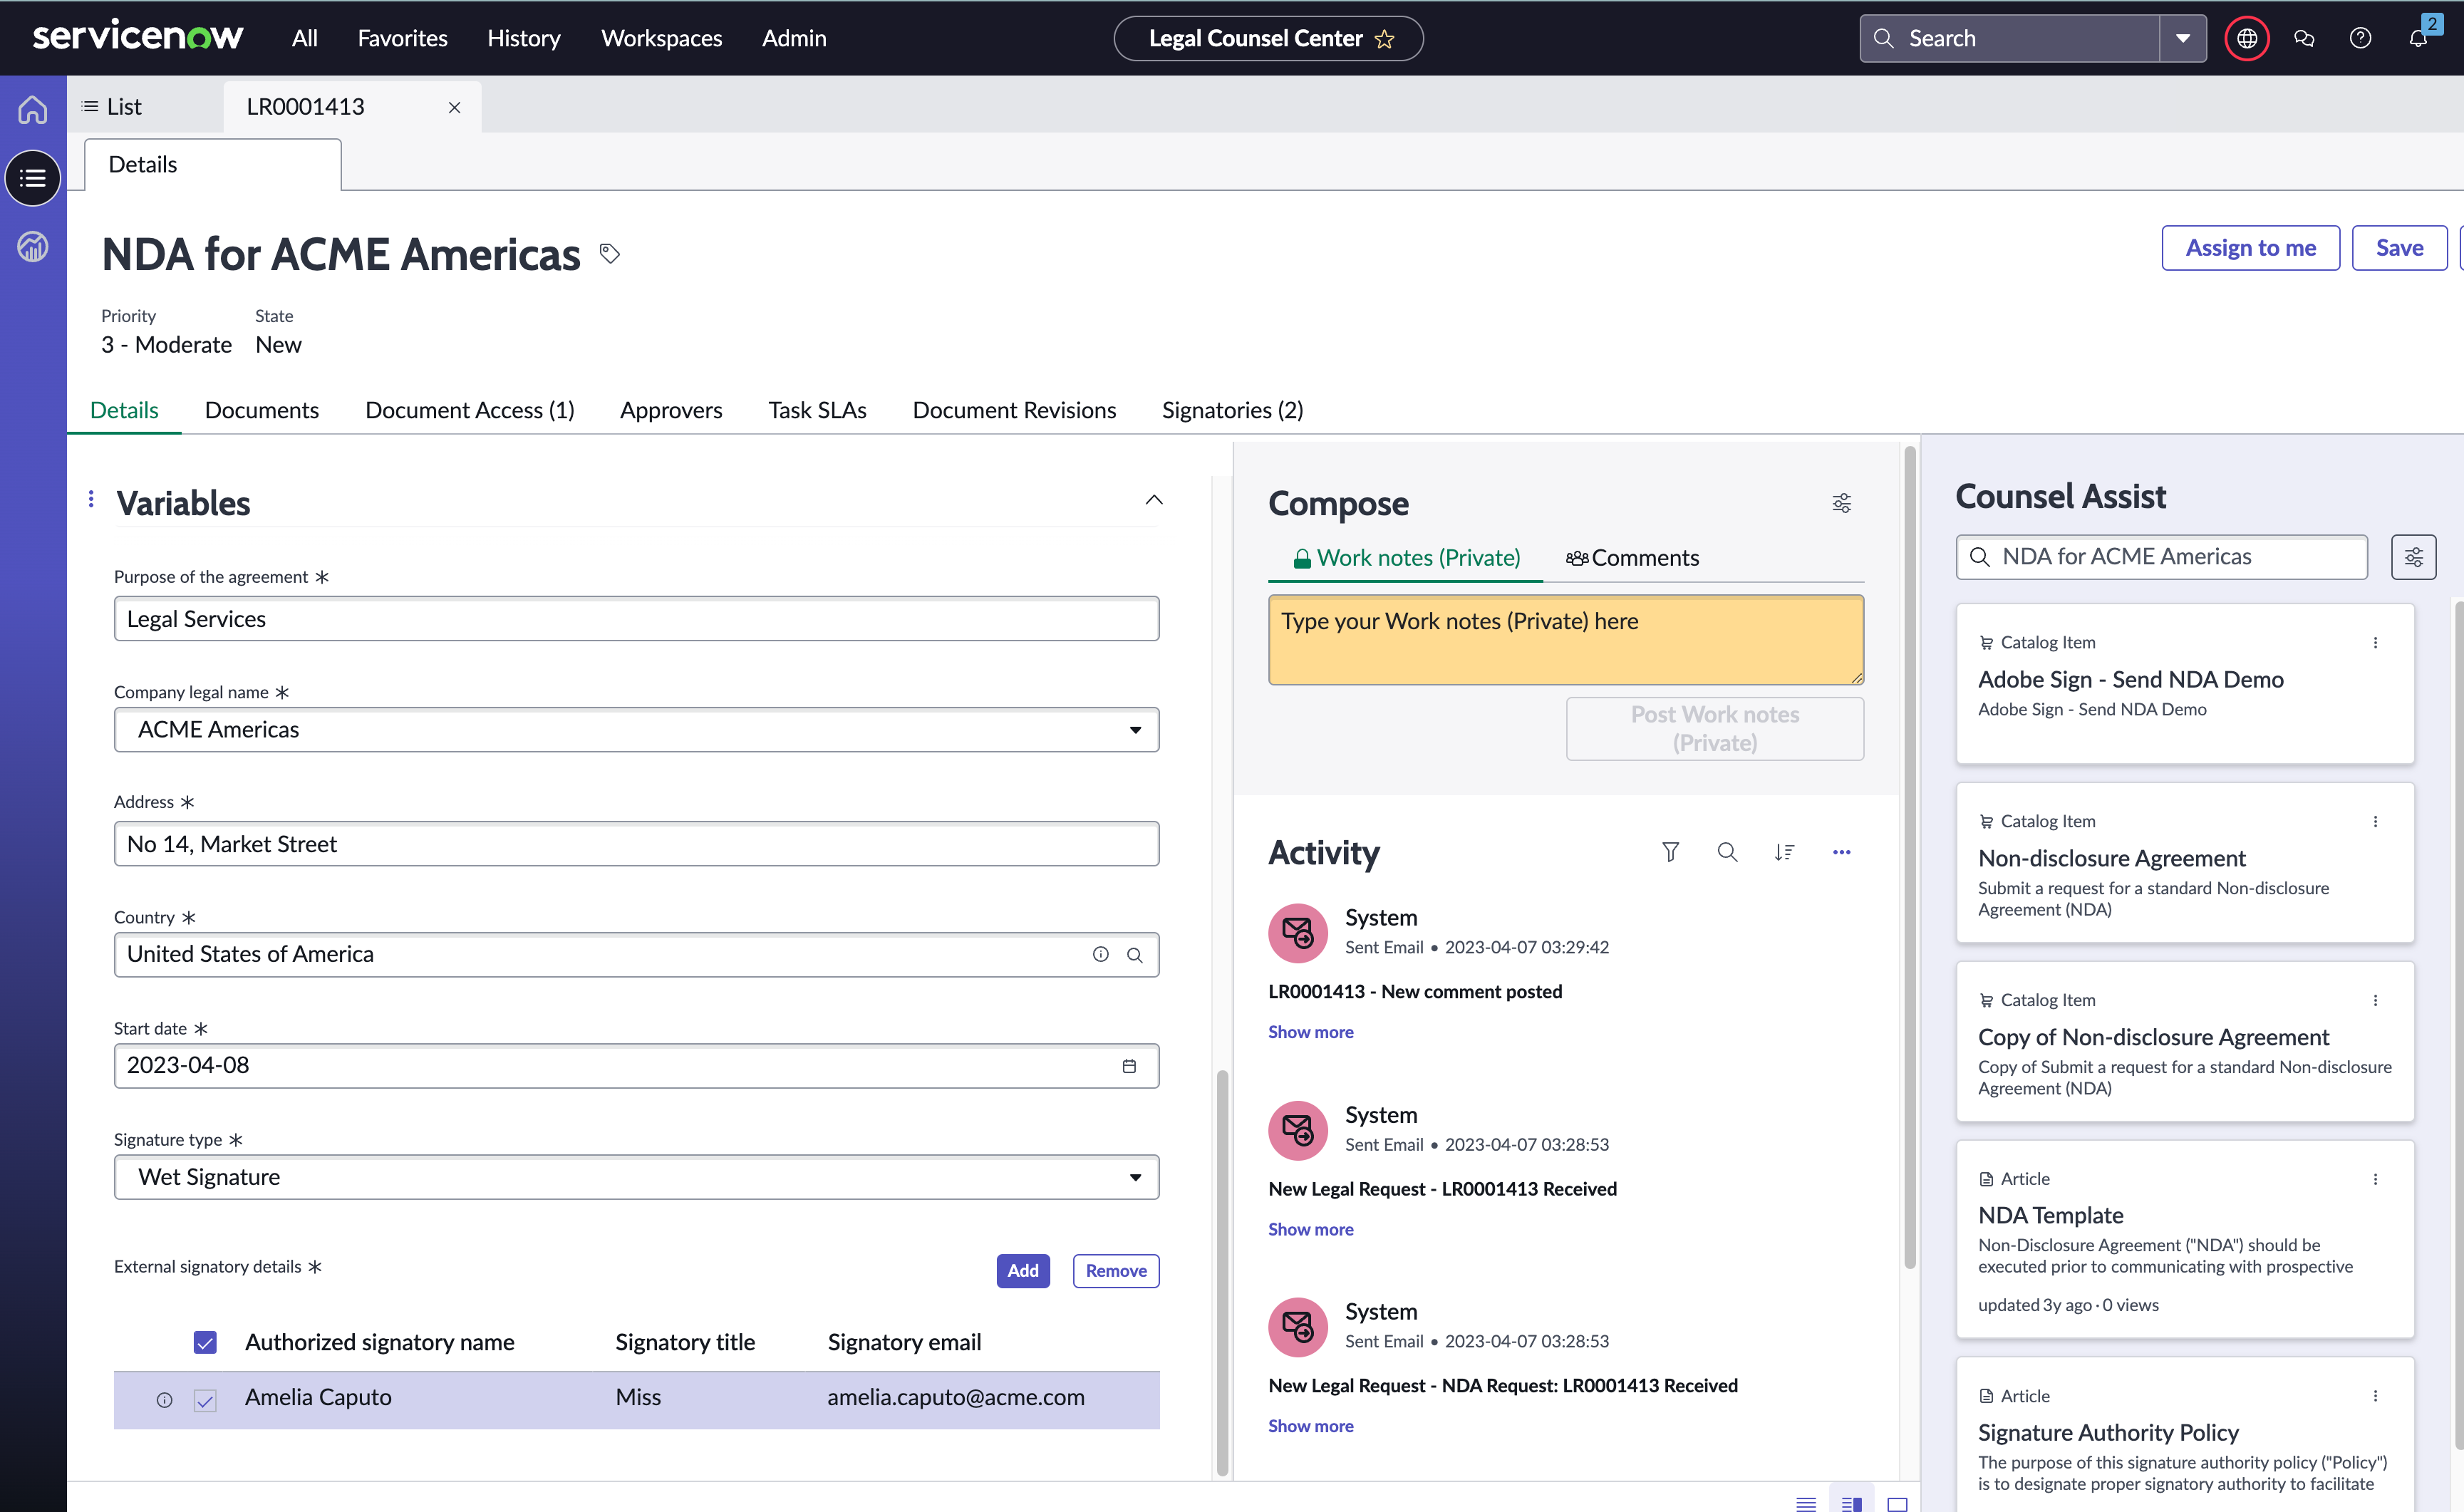This screenshot has height=1512, width=2464.
Task: Close the LR0001413 tab
Action: click(454, 107)
